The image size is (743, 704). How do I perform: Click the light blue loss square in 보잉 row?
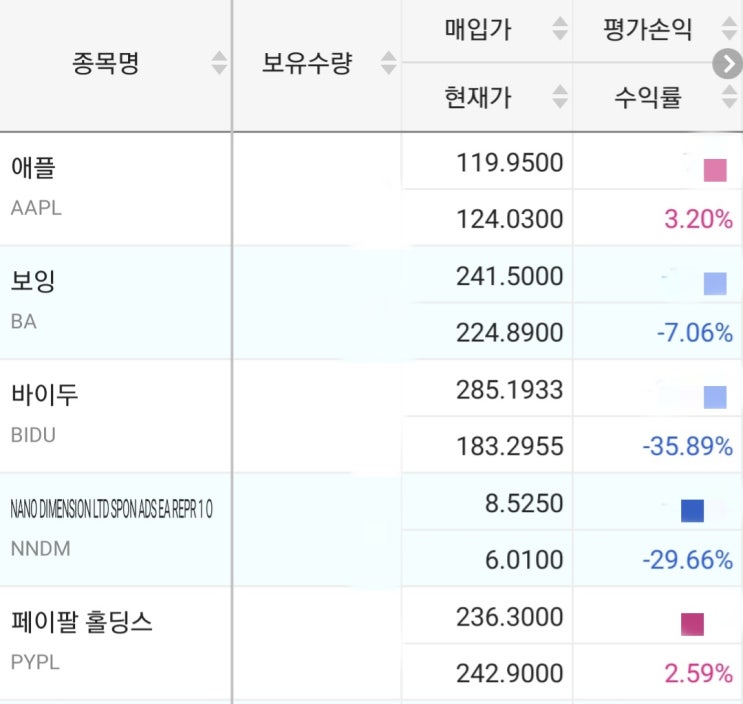[x=715, y=284]
